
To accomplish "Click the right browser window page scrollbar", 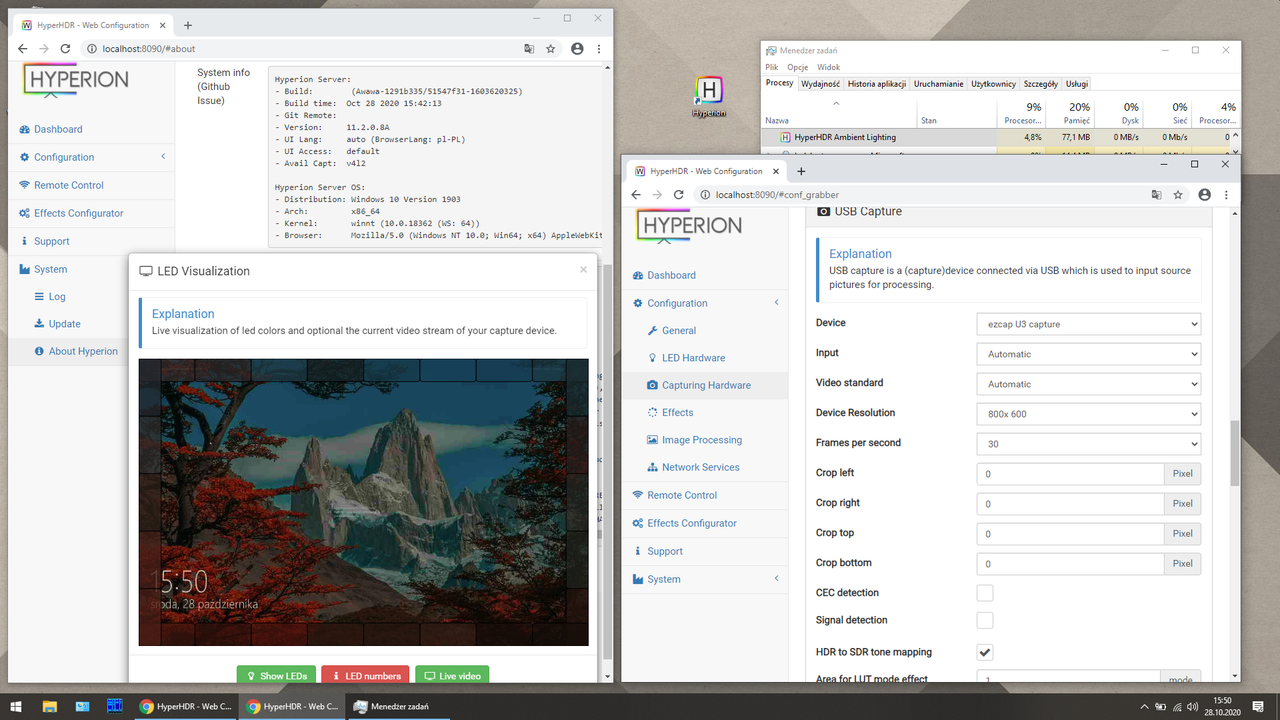I will tap(1235, 452).
